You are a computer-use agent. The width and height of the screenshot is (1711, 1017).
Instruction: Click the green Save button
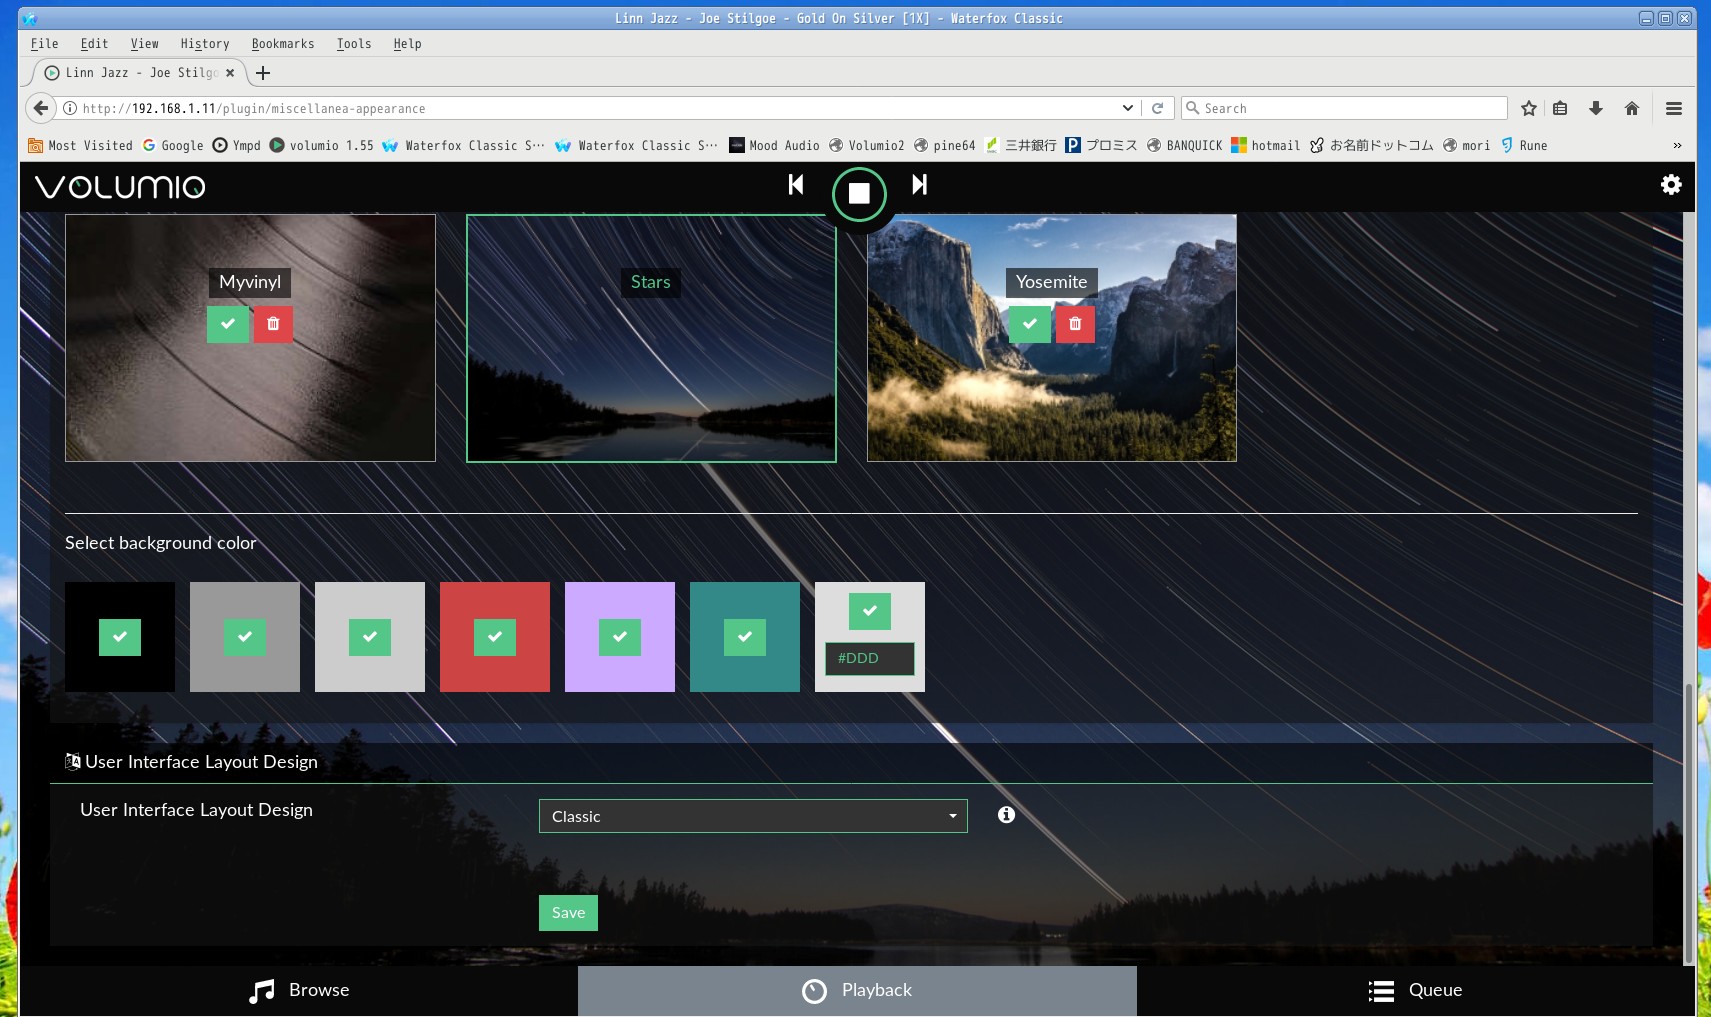pos(568,913)
